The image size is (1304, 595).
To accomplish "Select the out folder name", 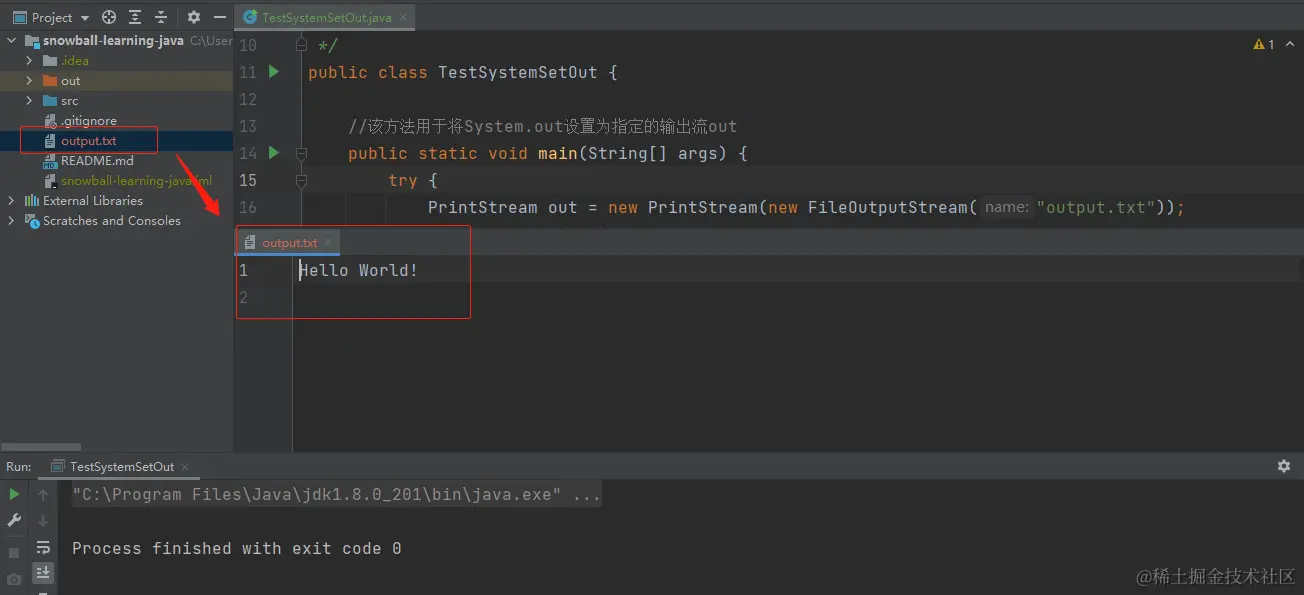I will point(70,81).
